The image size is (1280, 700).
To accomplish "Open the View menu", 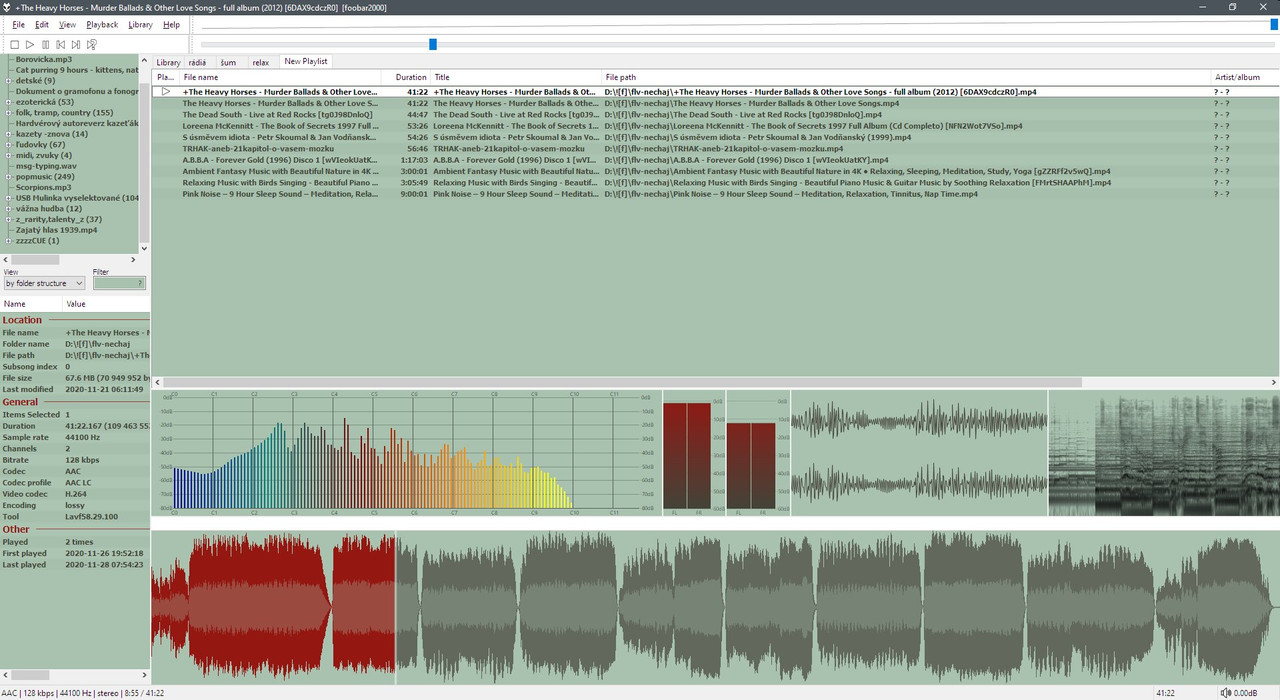I will coord(67,24).
